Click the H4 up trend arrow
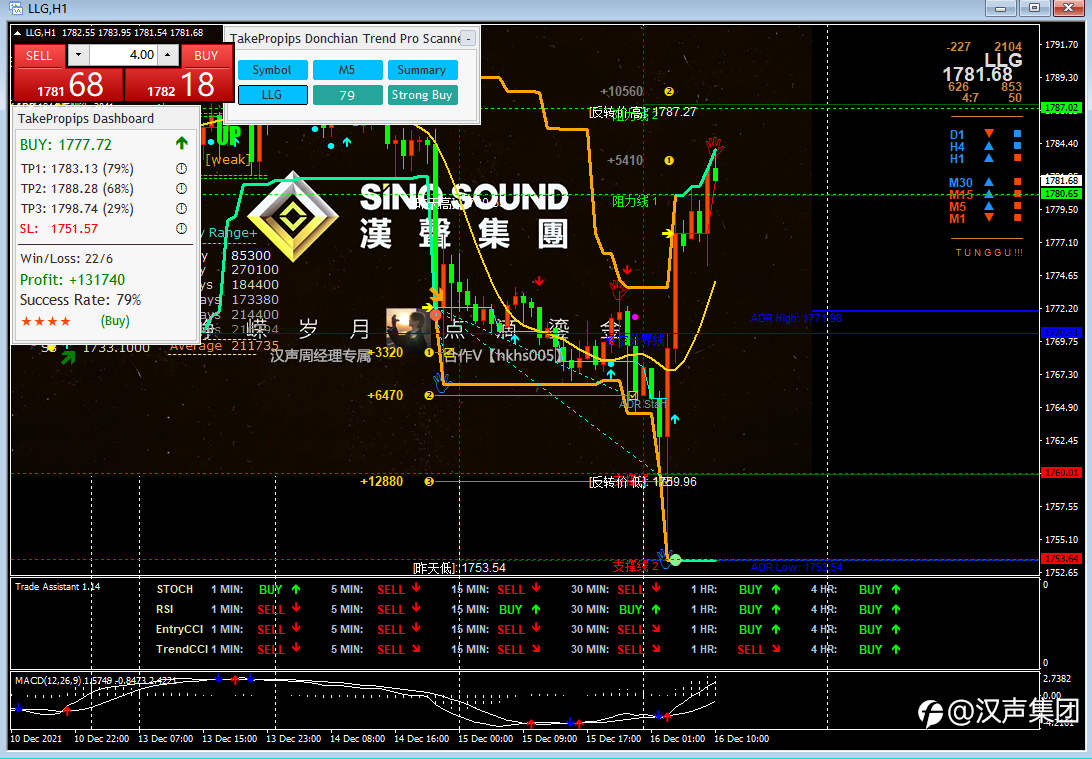1092x759 pixels. pos(989,146)
